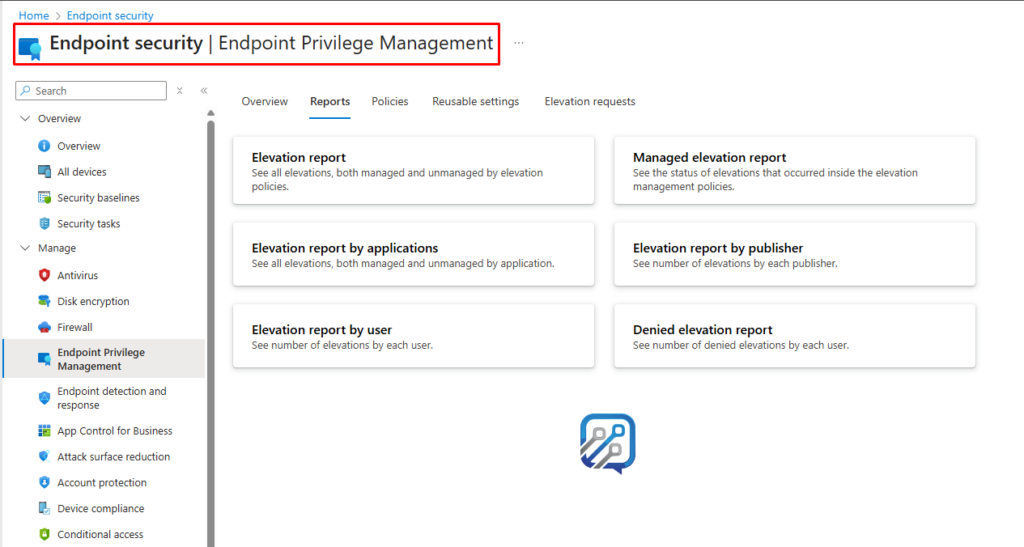Click the Account protection icon
Viewport: 1024px width, 547px height.
tap(44, 482)
